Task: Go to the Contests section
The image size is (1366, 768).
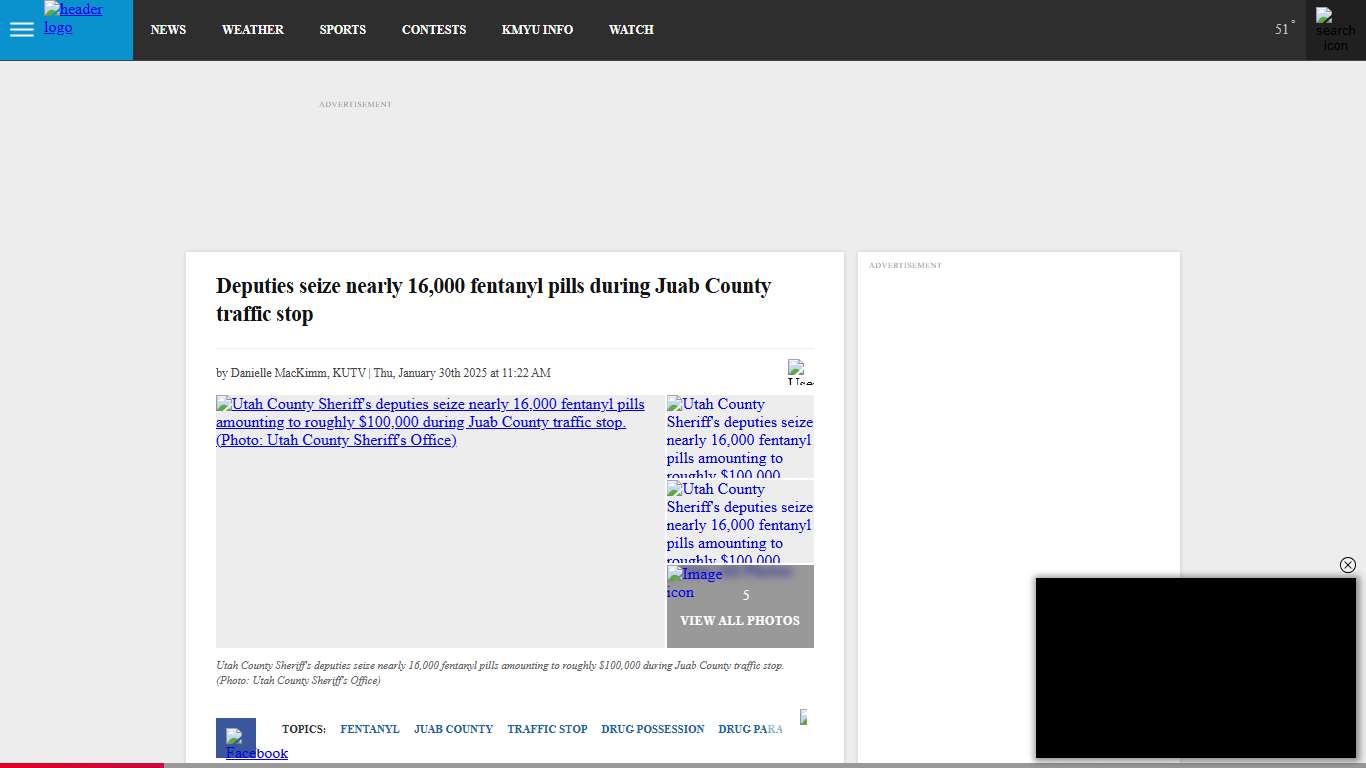Action: pos(433,30)
